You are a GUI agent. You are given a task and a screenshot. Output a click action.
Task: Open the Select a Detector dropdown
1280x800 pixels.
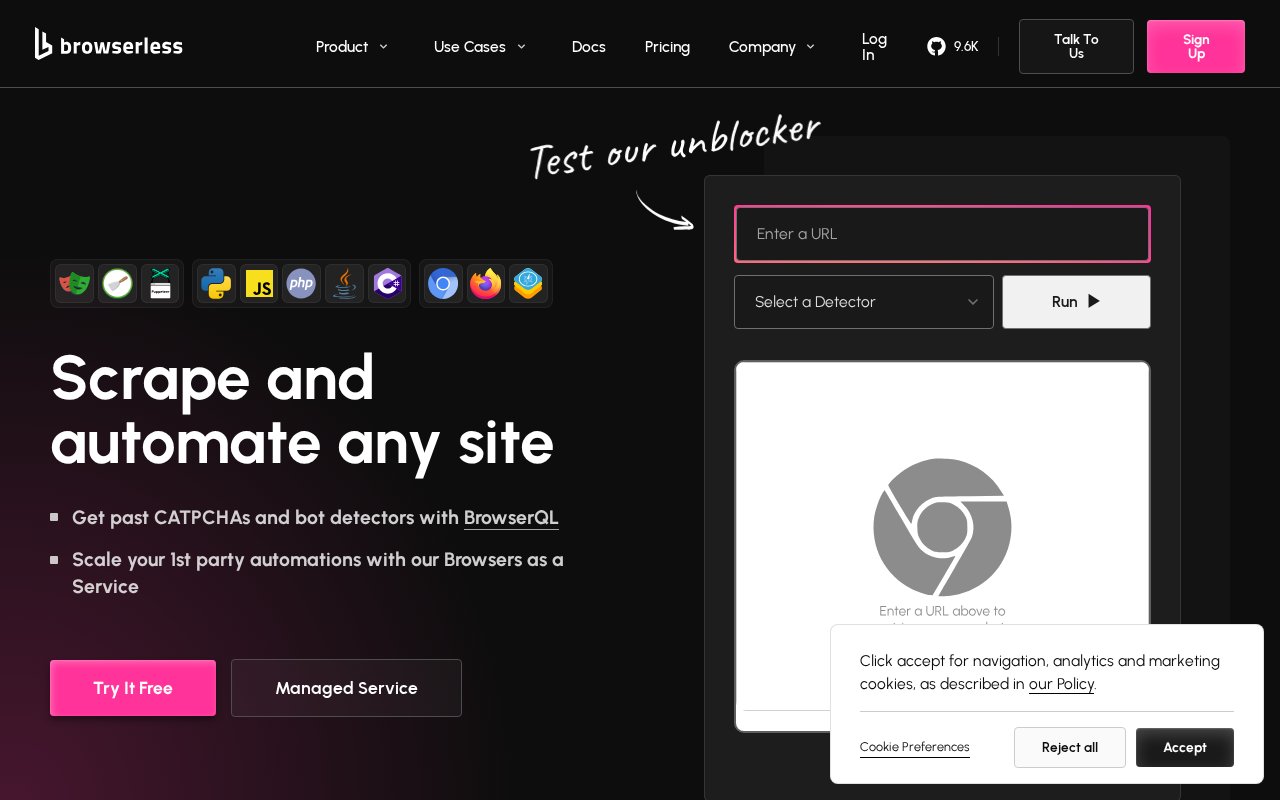pyautogui.click(x=864, y=302)
